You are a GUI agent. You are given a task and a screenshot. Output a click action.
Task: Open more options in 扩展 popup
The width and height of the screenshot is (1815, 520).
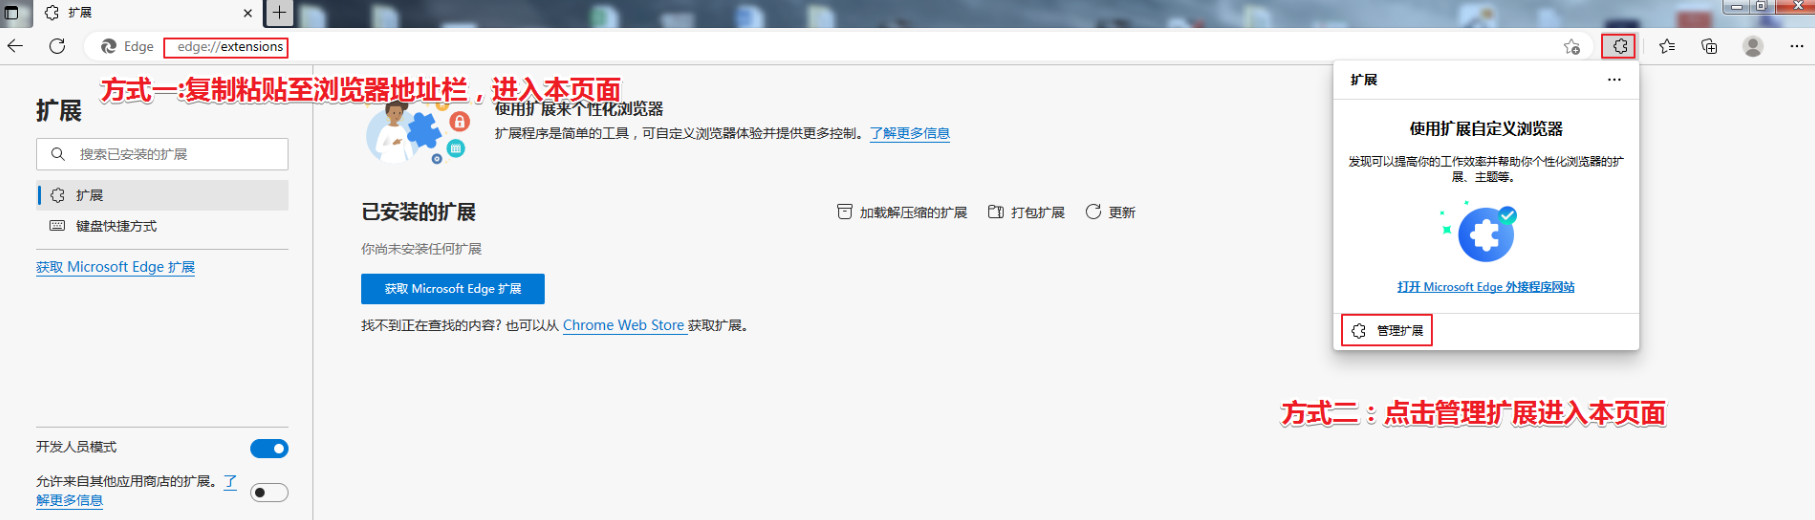pyautogui.click(x=1614, y=80)
